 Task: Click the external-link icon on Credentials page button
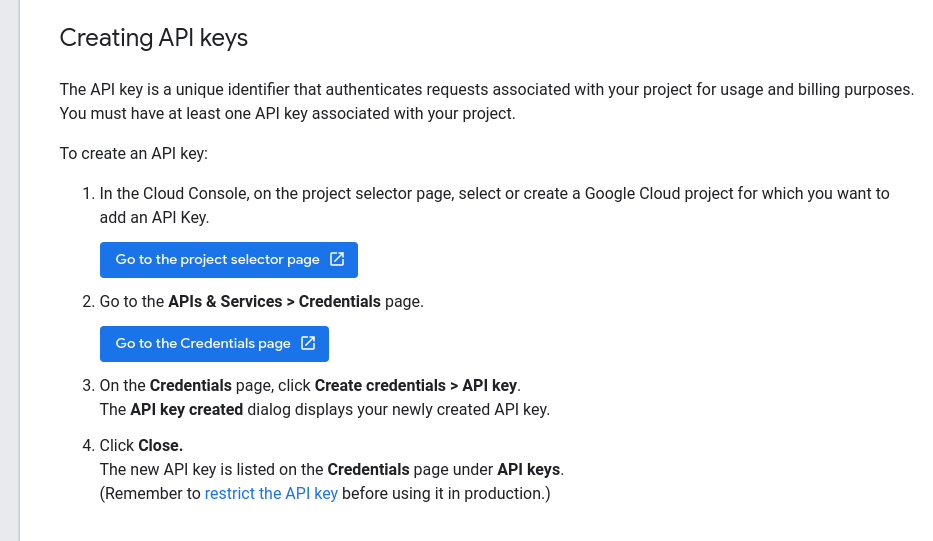pos(308,343)
